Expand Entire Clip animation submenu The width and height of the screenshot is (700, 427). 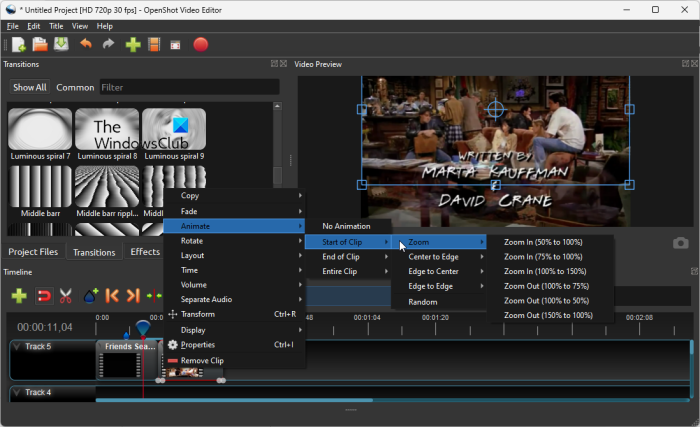coord(348,272)
